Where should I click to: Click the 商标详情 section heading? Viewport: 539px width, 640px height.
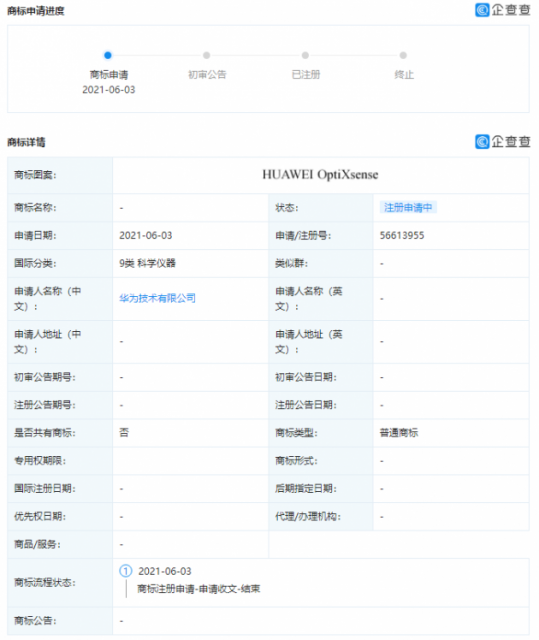pos(27,142)
